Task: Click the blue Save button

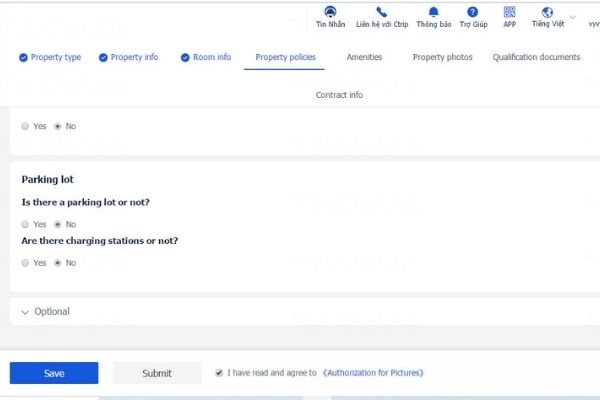Action: (54, 373)
